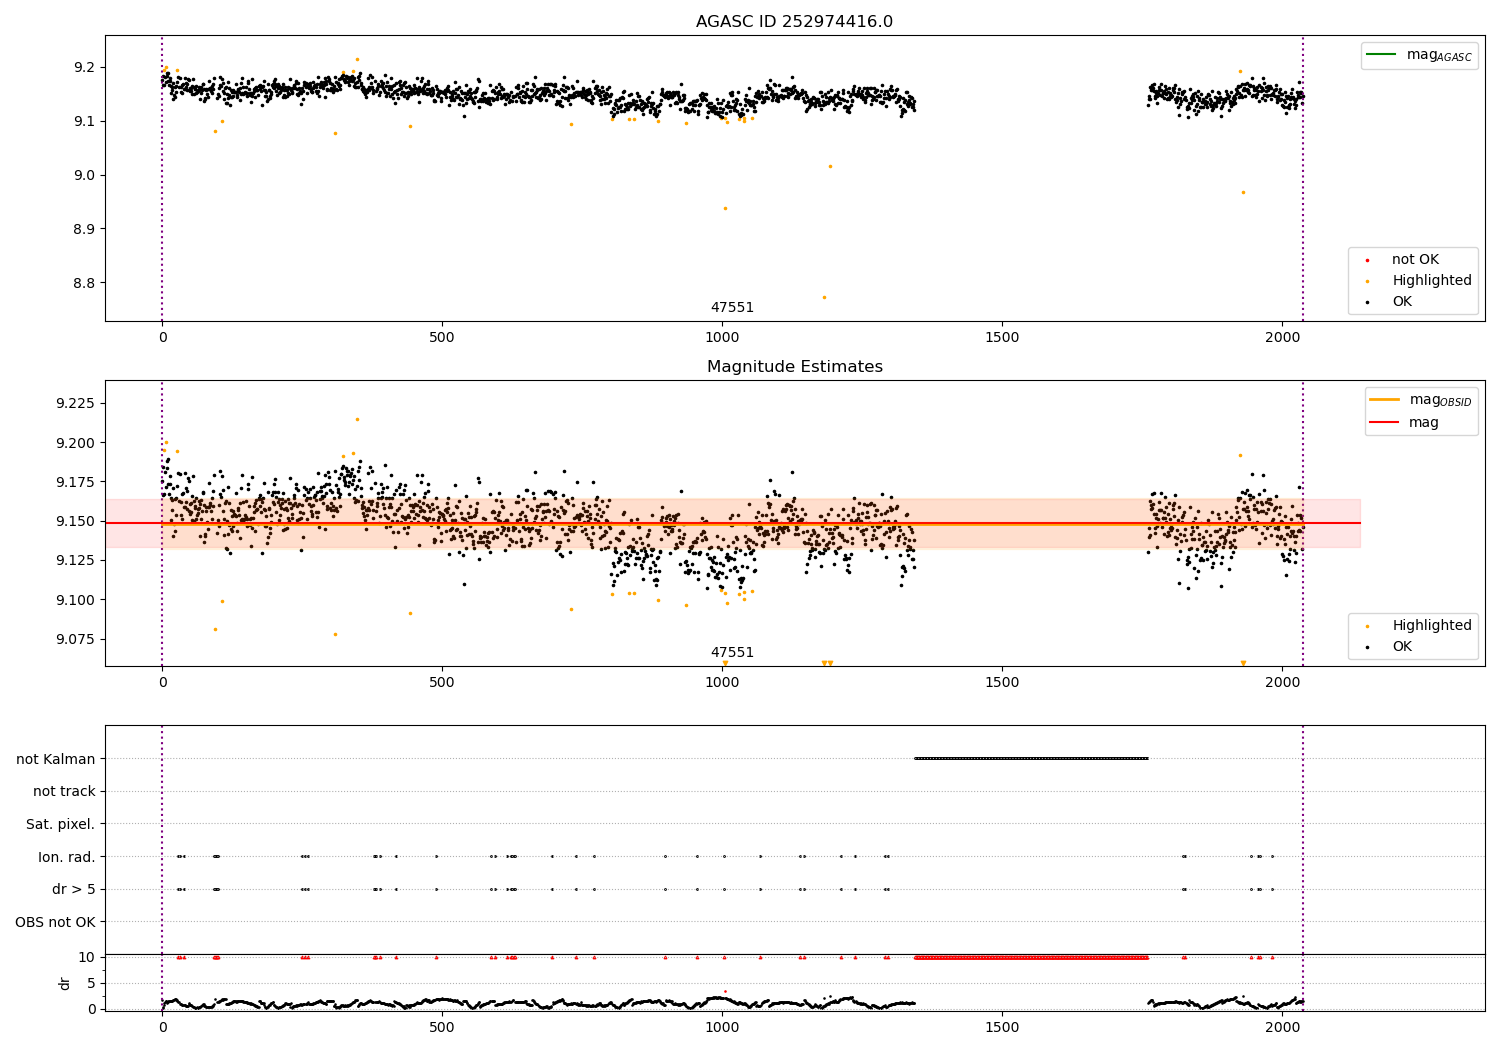Image resolution: width=1500 pixels, height=1050 pixels.
Task: Click the "5" tick on the dr axis
Action: (x=91, y=983)
